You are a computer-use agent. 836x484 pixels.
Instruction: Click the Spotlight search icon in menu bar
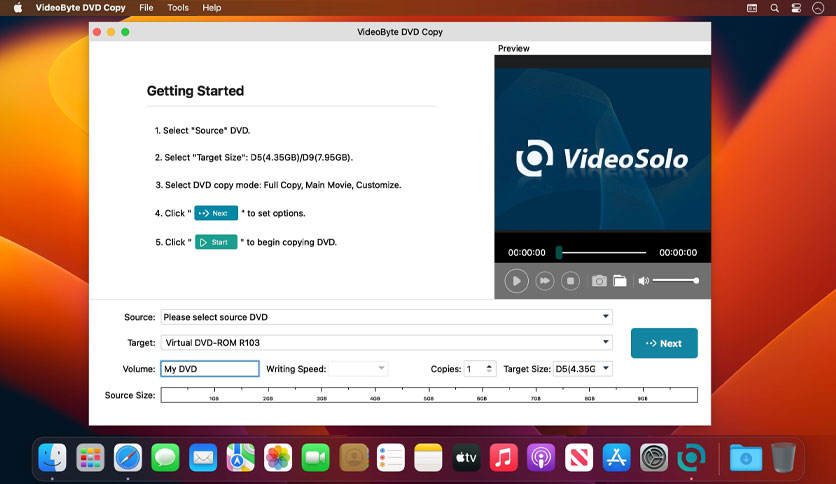[x=774, y=8]
